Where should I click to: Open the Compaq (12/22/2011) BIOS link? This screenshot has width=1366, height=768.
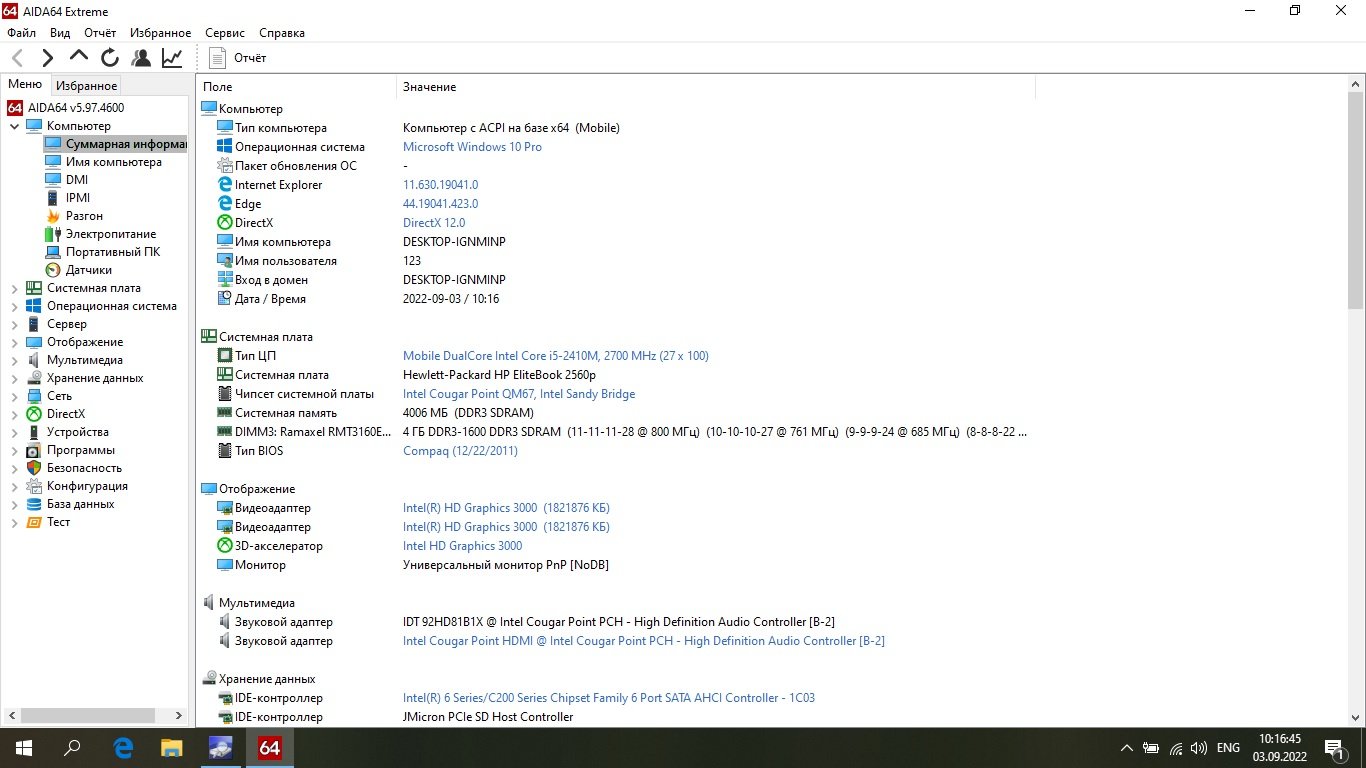coord(460,451)
